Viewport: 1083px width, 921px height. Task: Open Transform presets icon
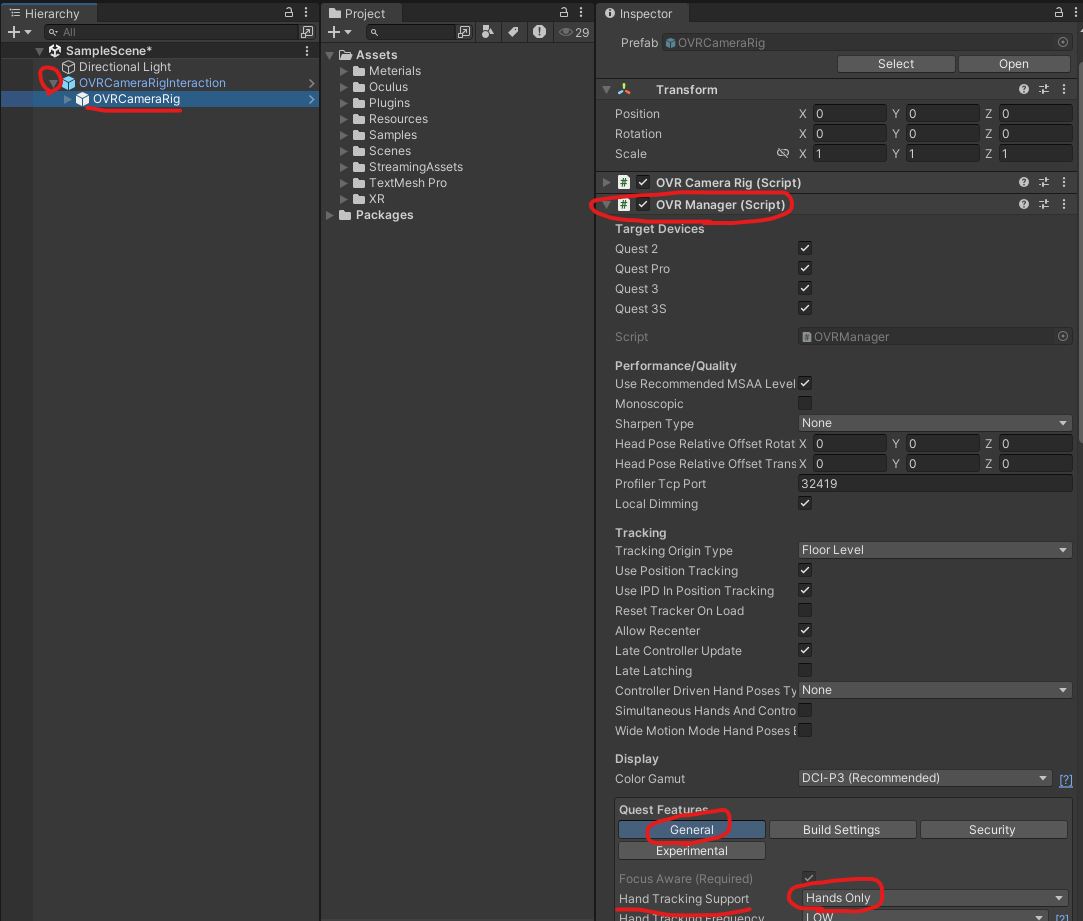[x=1044, y=89]
